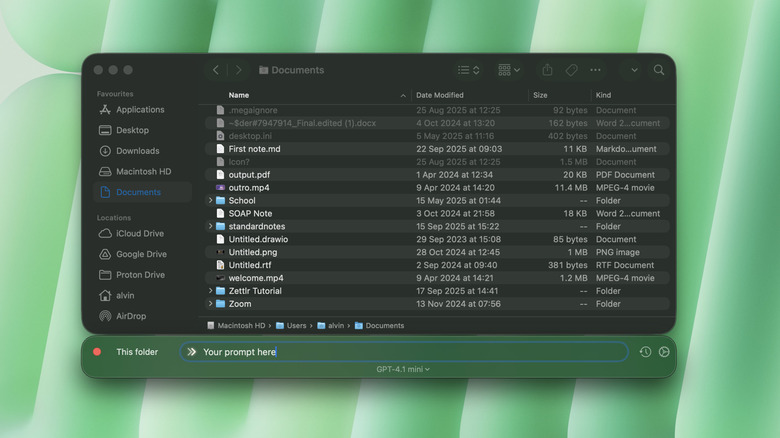Expand the Zettlr Tutorial folder

tap(210, 291)
